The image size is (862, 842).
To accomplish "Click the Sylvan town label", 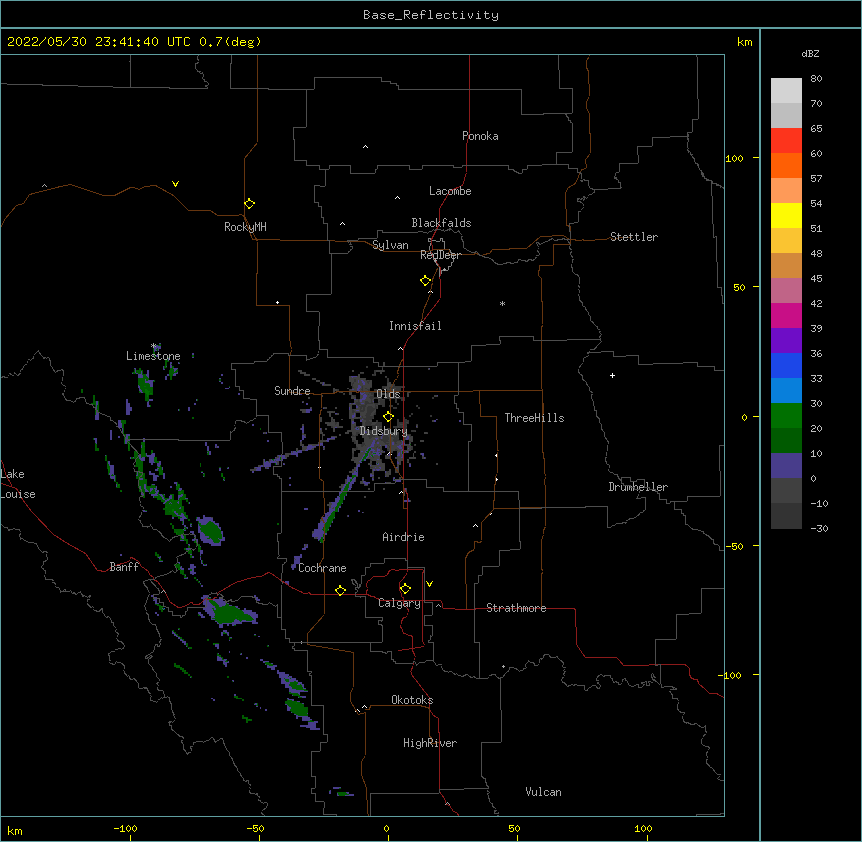I will pos(390,245).
